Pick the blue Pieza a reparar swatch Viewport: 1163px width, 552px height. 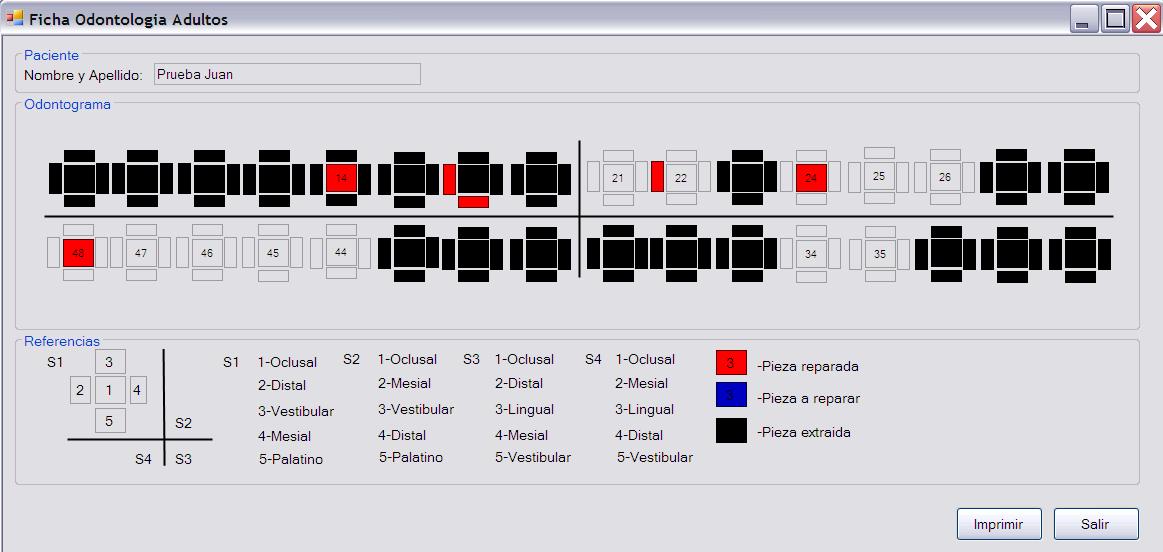(x=731, y=396)
